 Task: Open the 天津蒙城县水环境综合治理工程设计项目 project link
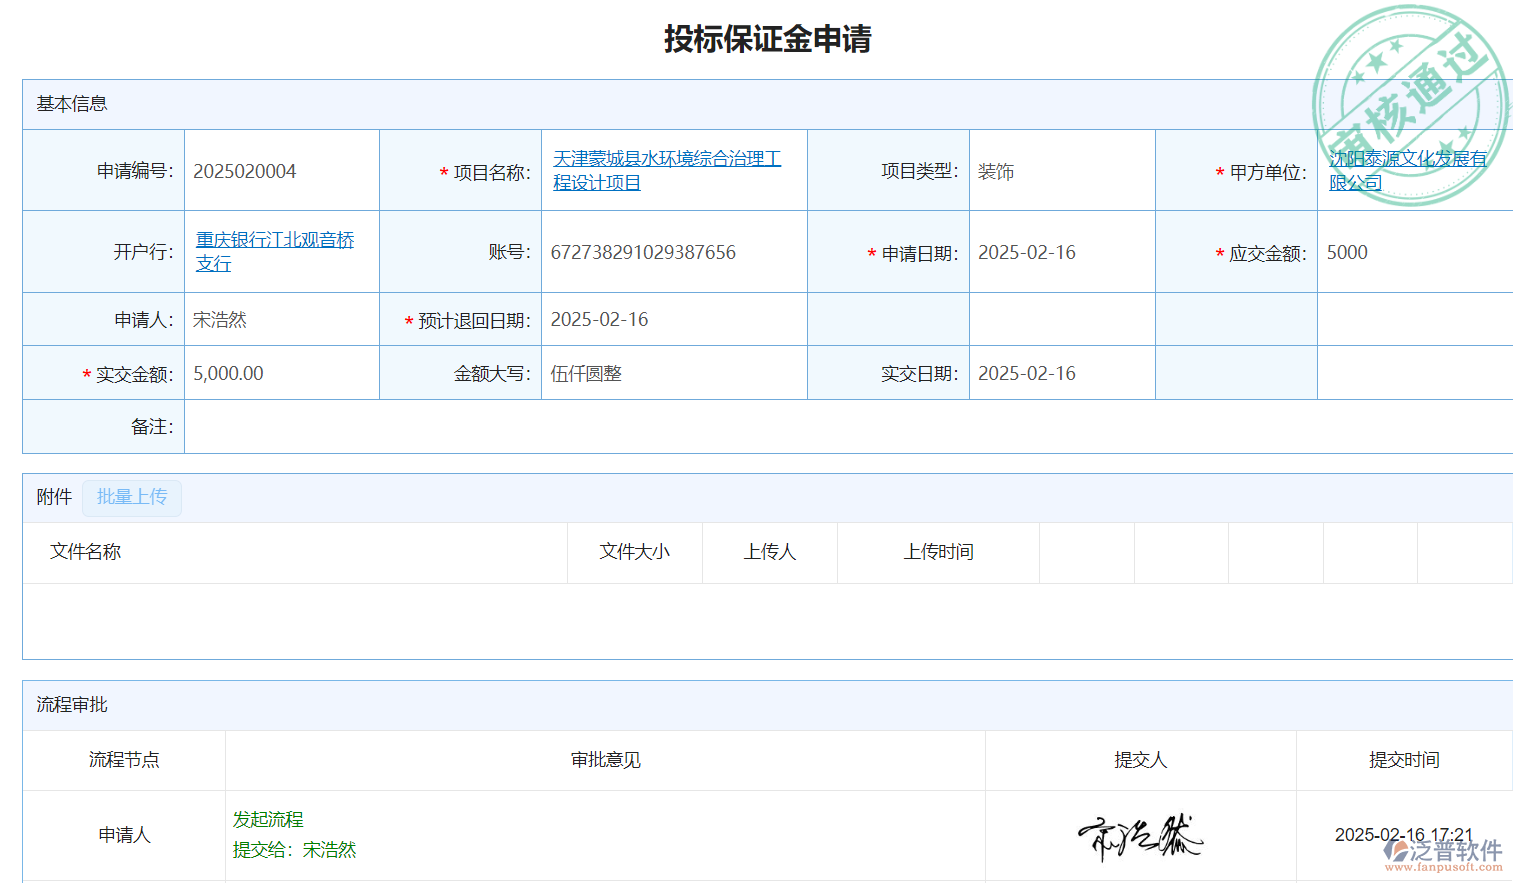[x=666, y=170]
